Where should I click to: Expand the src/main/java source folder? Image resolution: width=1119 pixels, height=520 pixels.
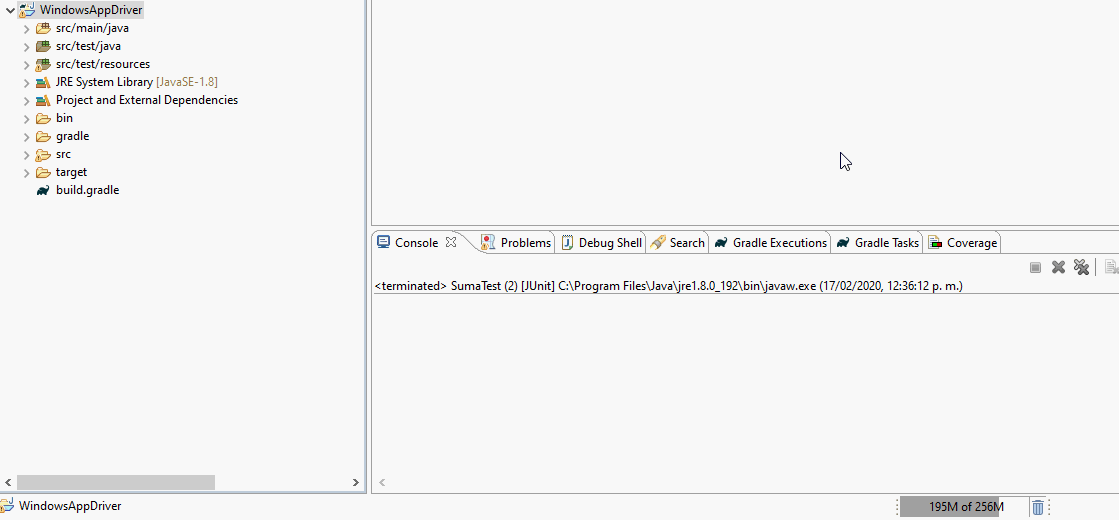click(27, 28)
